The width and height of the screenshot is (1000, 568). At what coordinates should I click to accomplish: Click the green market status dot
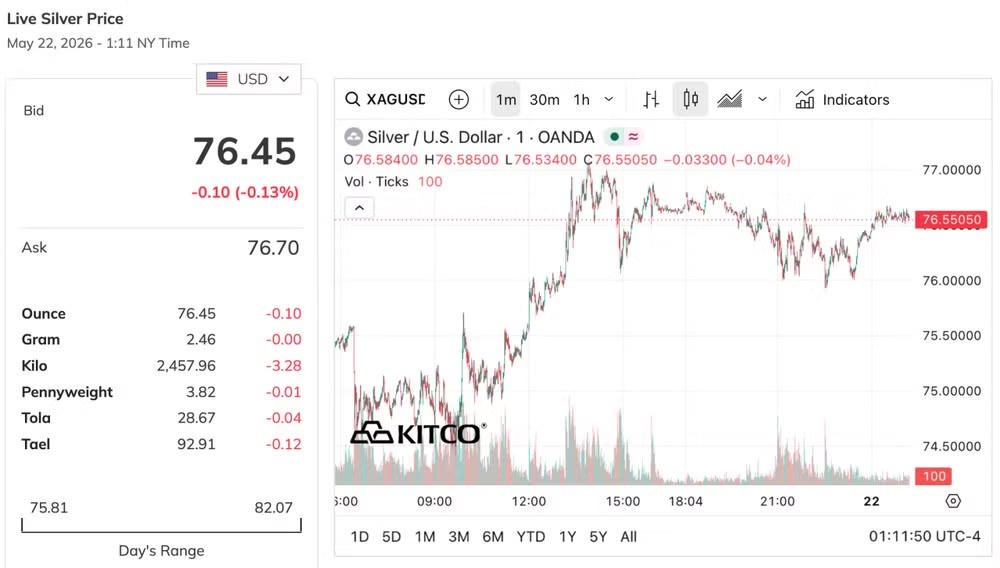coord(614,136)
